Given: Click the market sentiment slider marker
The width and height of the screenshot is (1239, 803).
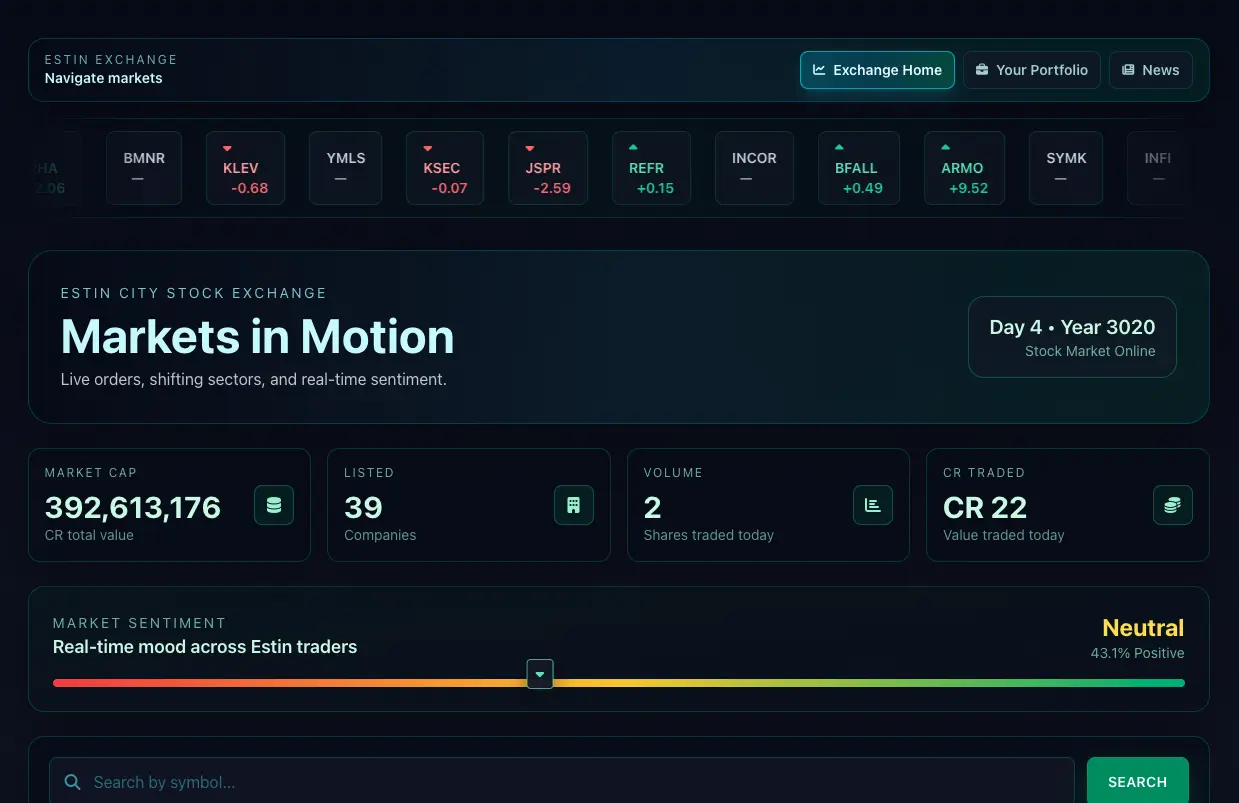Looking at the screenshot, I should tap(540, 674).
